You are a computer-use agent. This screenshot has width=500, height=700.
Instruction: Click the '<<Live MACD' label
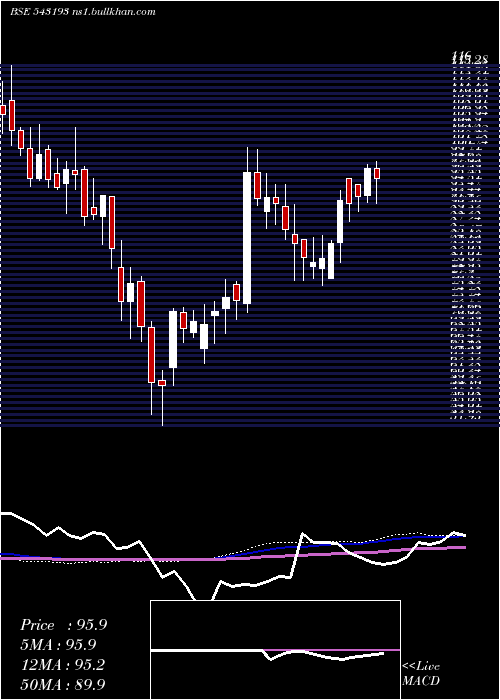pos(421,673)
